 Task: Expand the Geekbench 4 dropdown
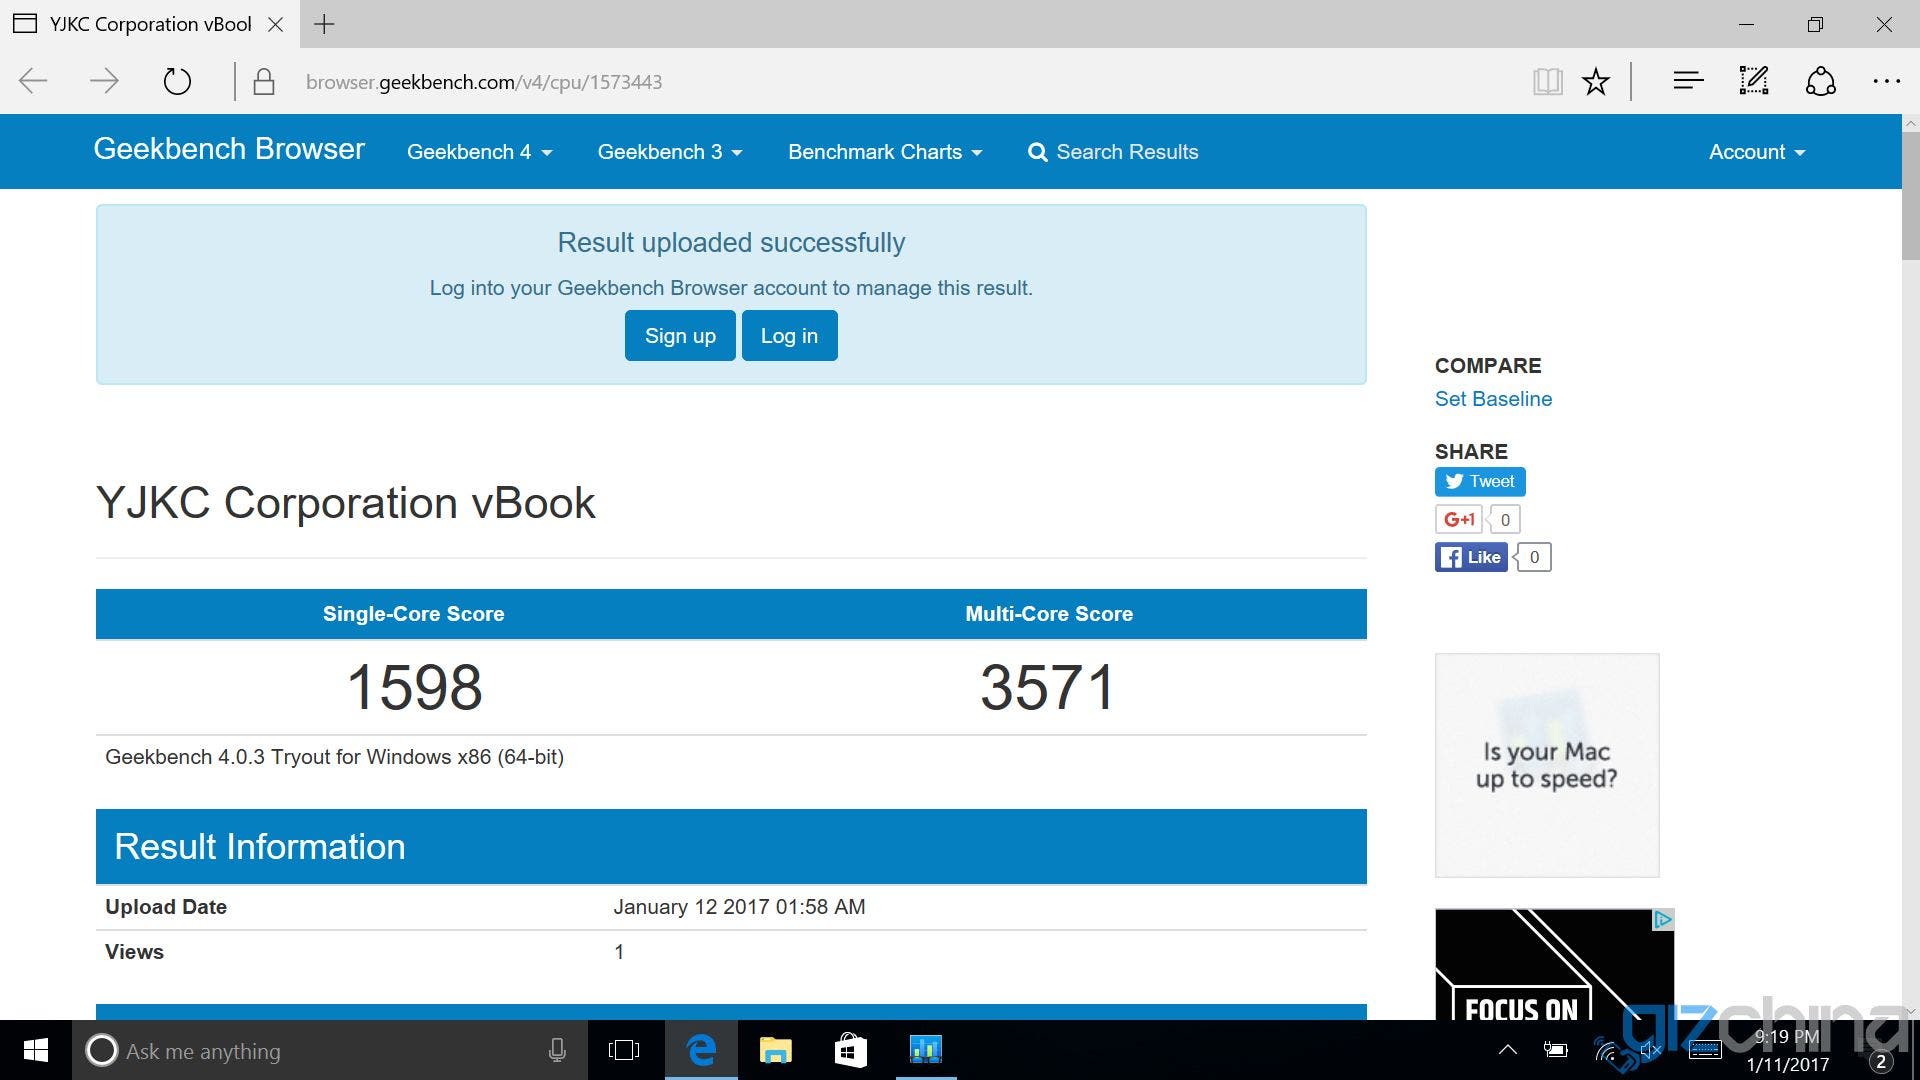coord(479,152)
